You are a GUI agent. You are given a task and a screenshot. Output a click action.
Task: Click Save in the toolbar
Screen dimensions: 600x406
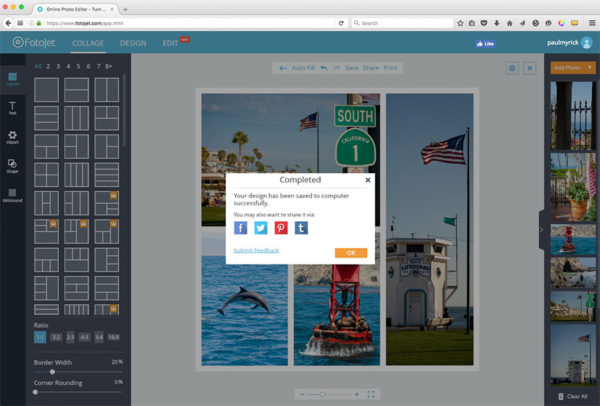pos(352,68)
